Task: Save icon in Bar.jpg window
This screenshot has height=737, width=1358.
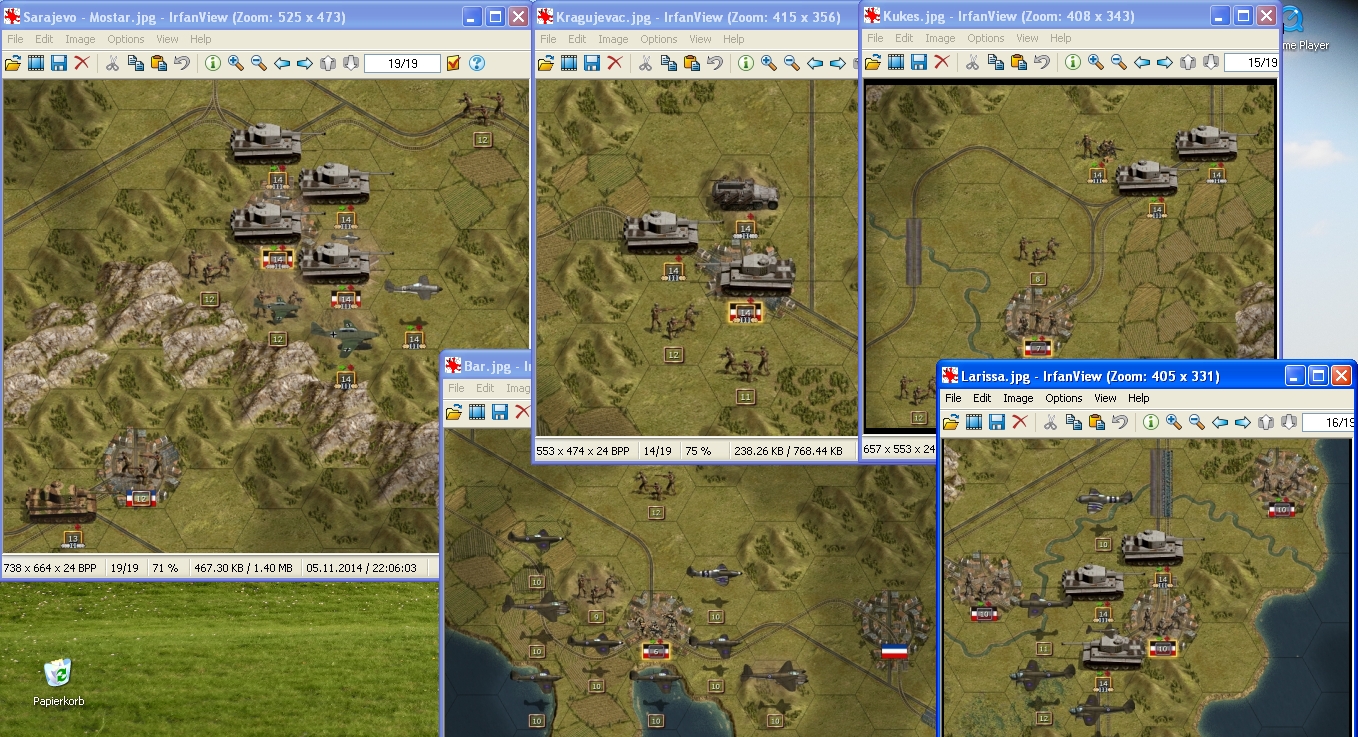Action: 500,412
